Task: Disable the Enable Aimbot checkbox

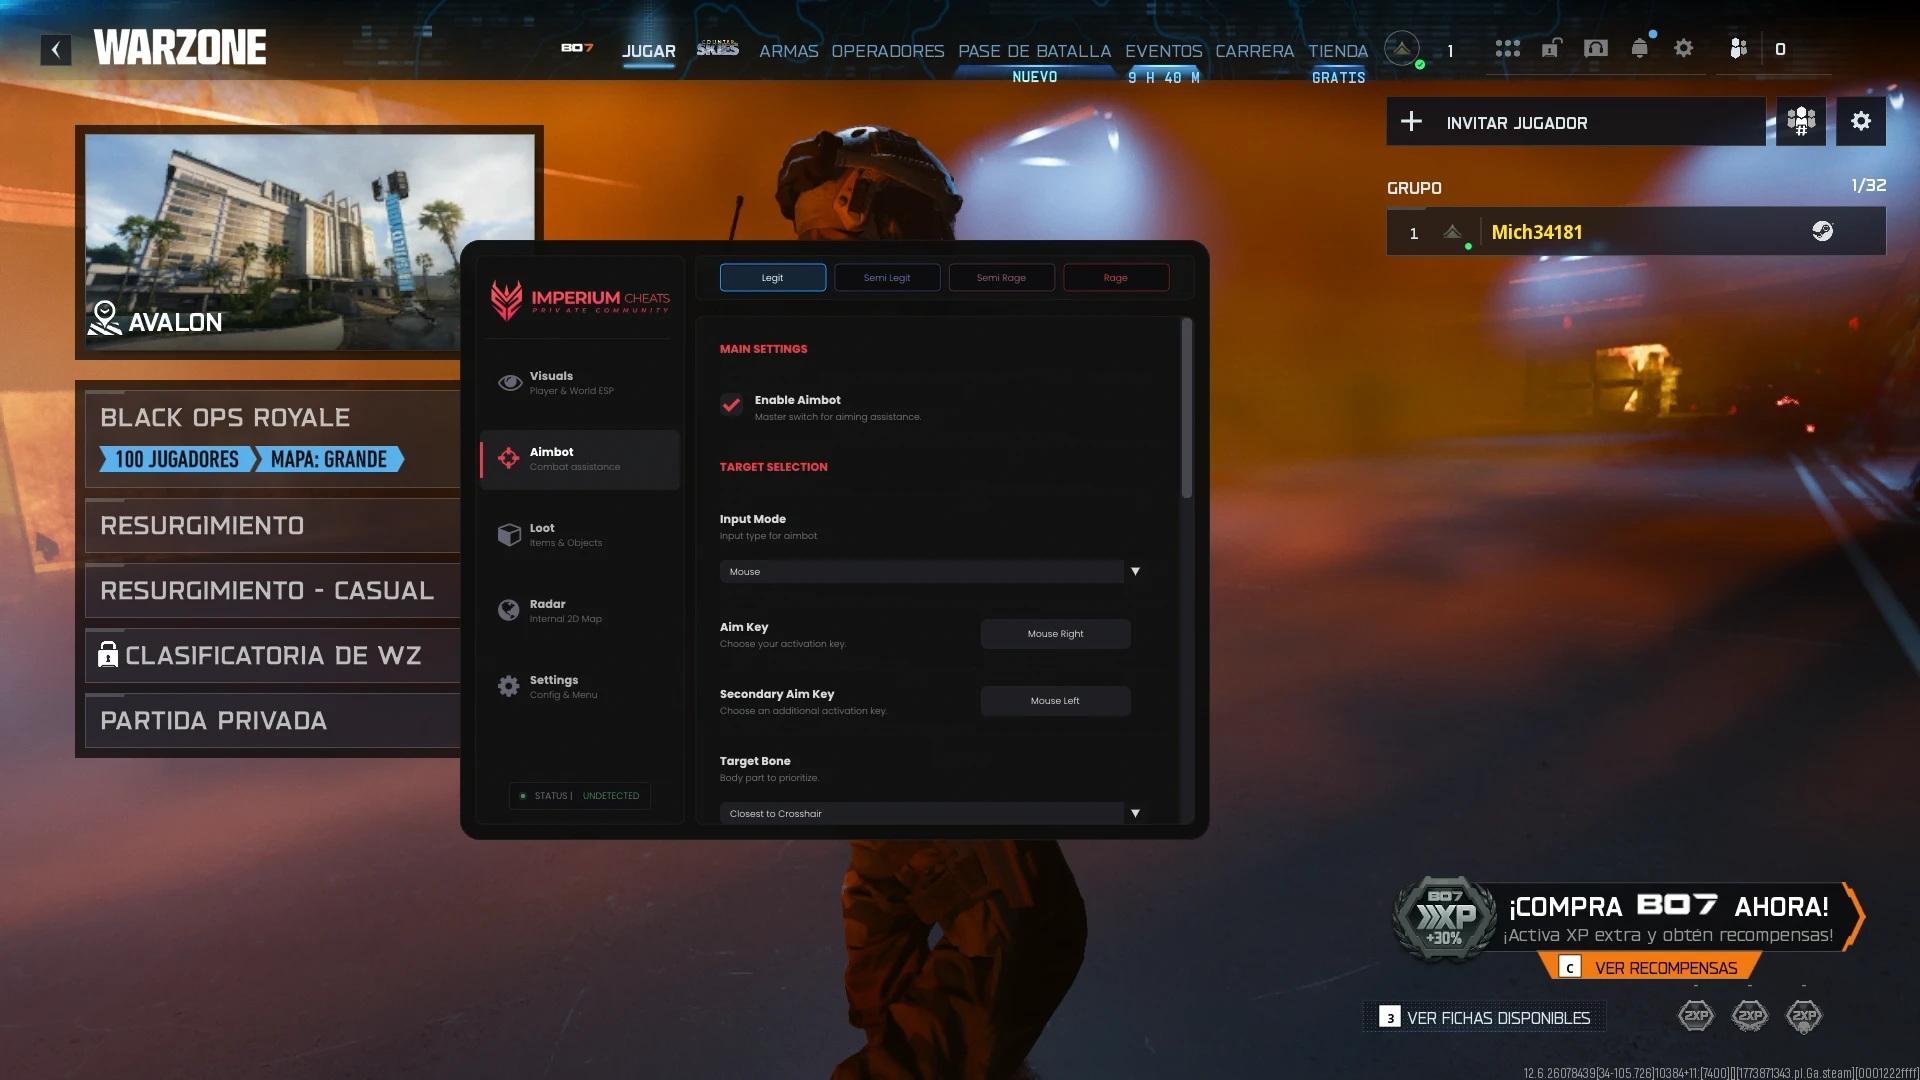Action: tap(731, 406)
